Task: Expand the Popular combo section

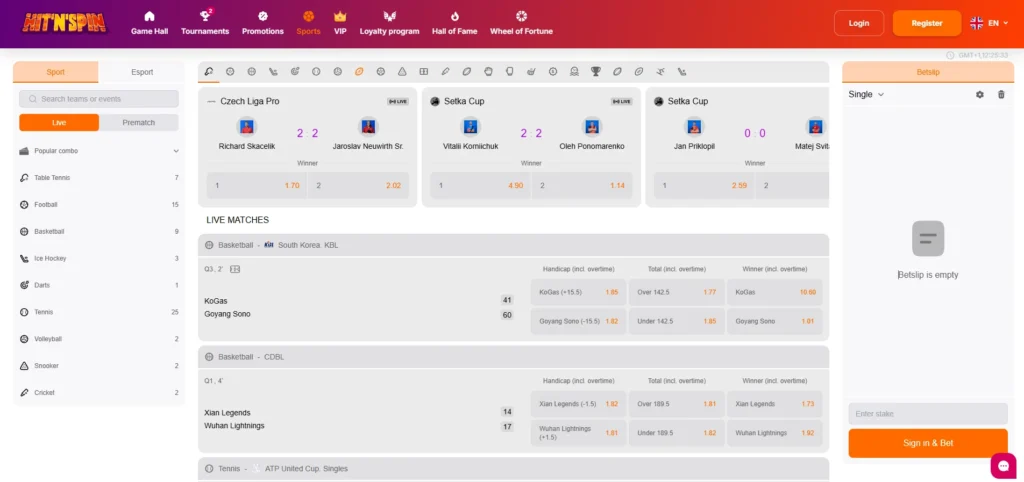Action: tap(99, 151)
